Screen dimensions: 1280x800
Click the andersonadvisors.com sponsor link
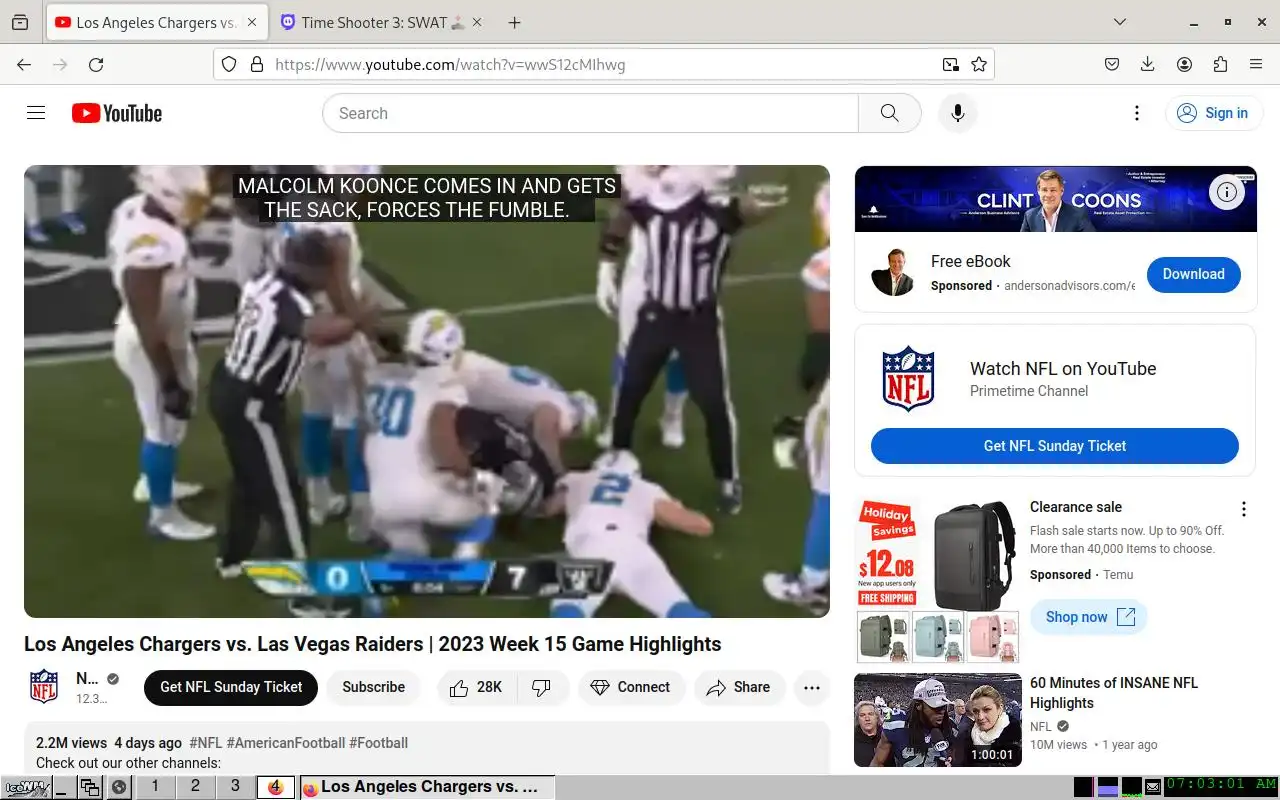pyautogui.click(x=1070, y=286)
